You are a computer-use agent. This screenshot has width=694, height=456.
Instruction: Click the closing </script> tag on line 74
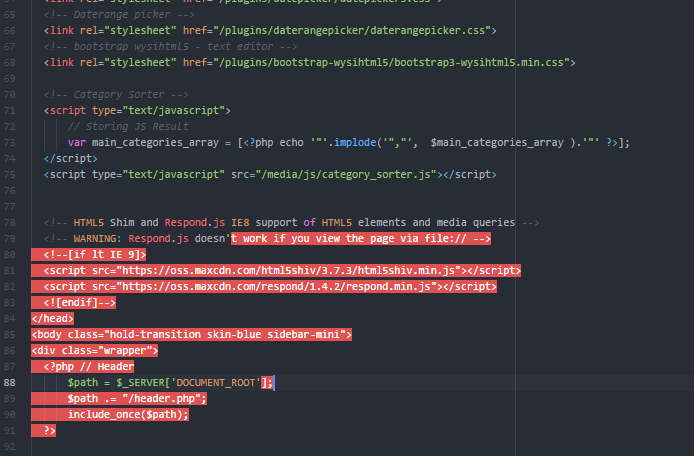70,158
